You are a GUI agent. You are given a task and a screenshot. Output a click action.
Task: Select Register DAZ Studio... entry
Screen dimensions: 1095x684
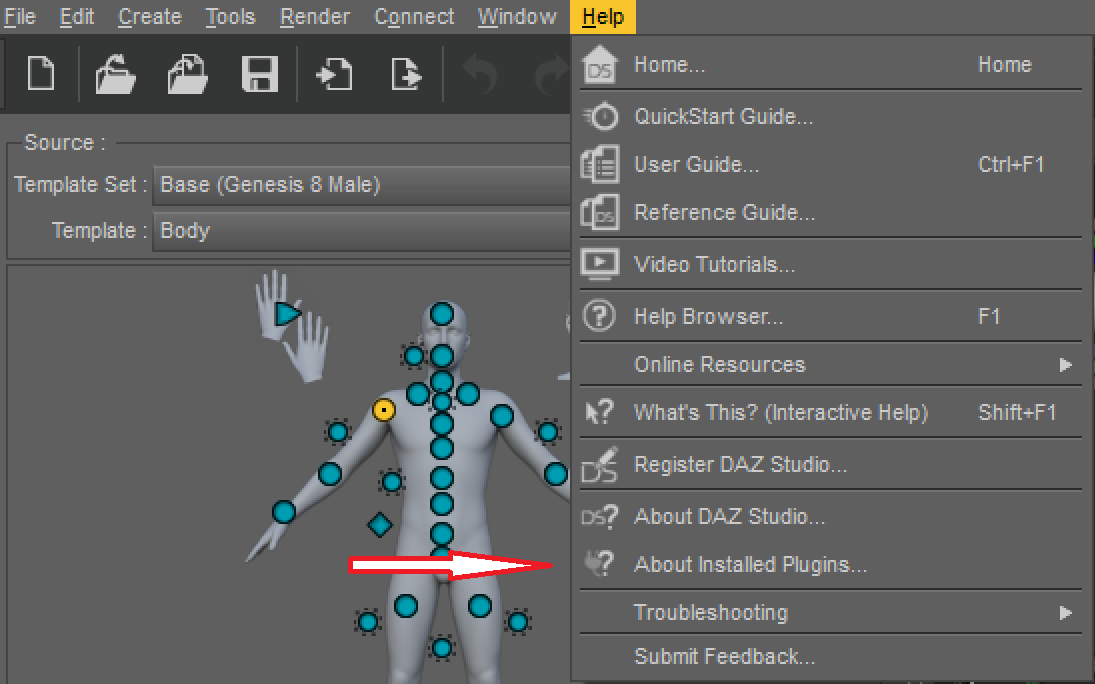coord(831,464)
